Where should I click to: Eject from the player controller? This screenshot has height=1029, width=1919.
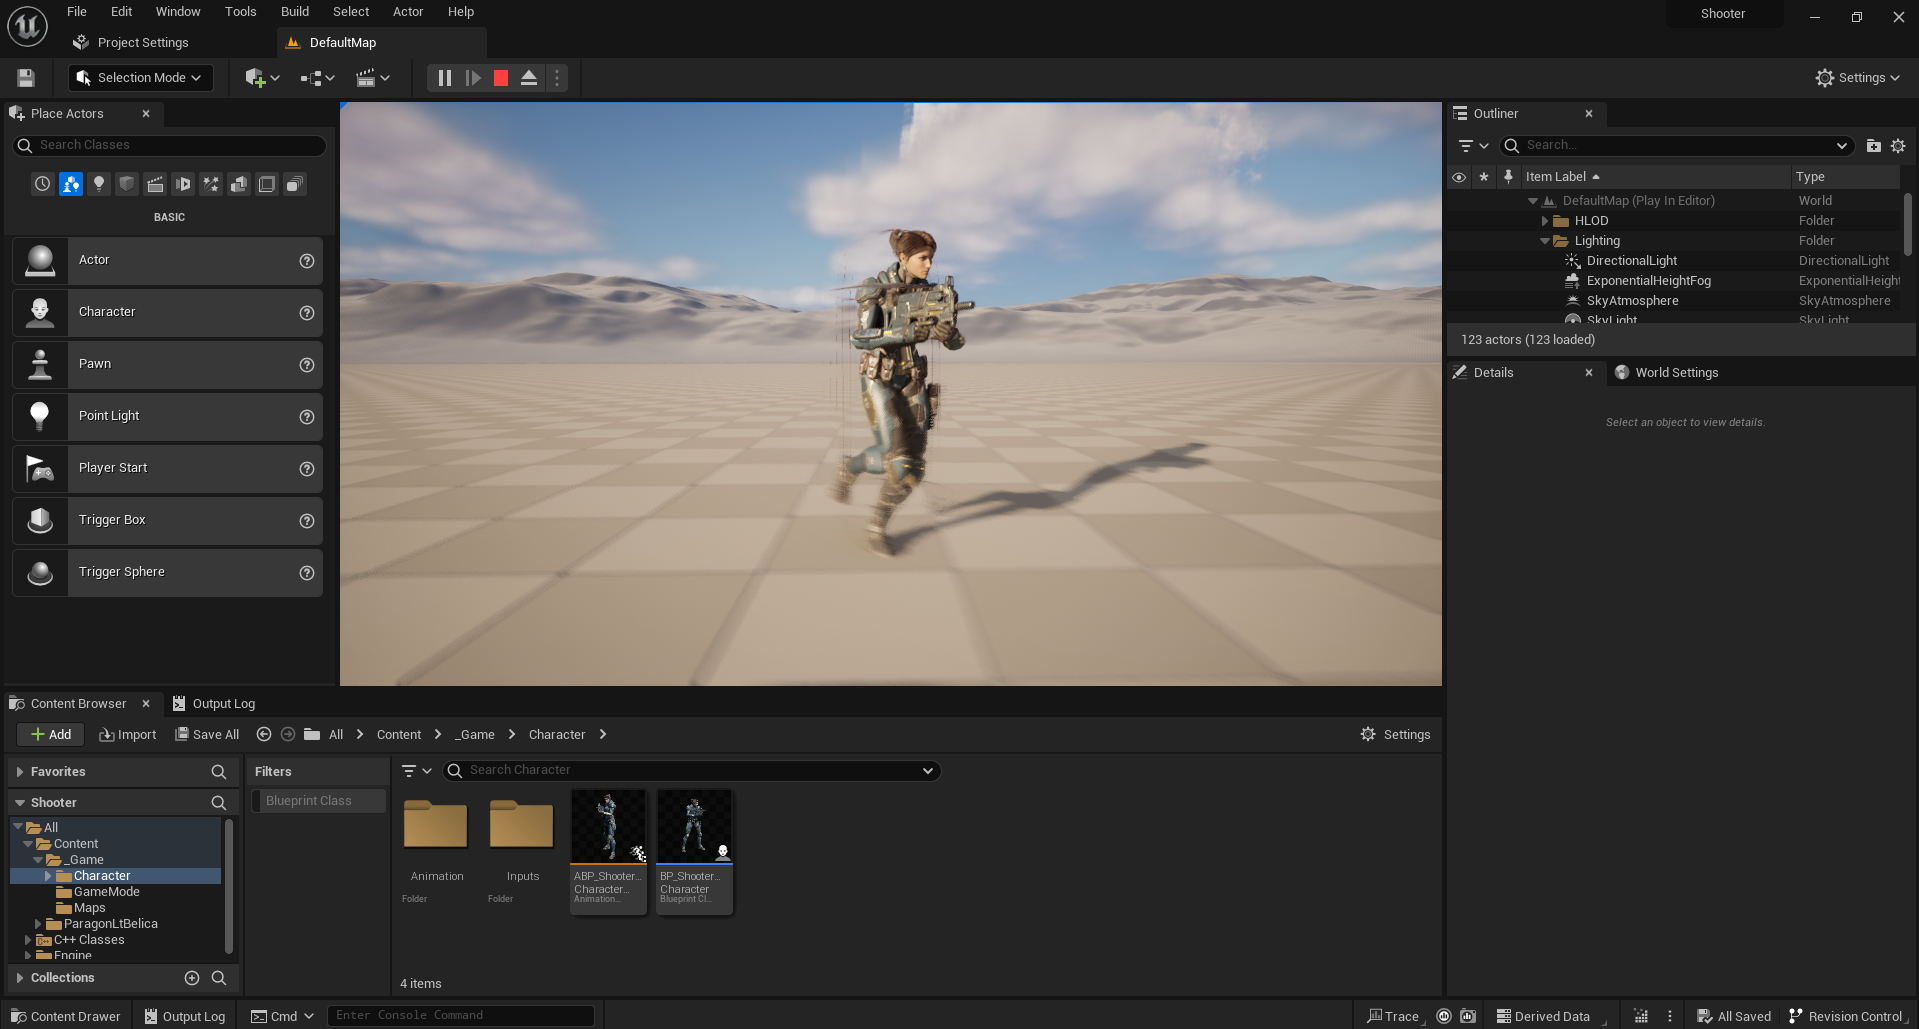(529, 78)
